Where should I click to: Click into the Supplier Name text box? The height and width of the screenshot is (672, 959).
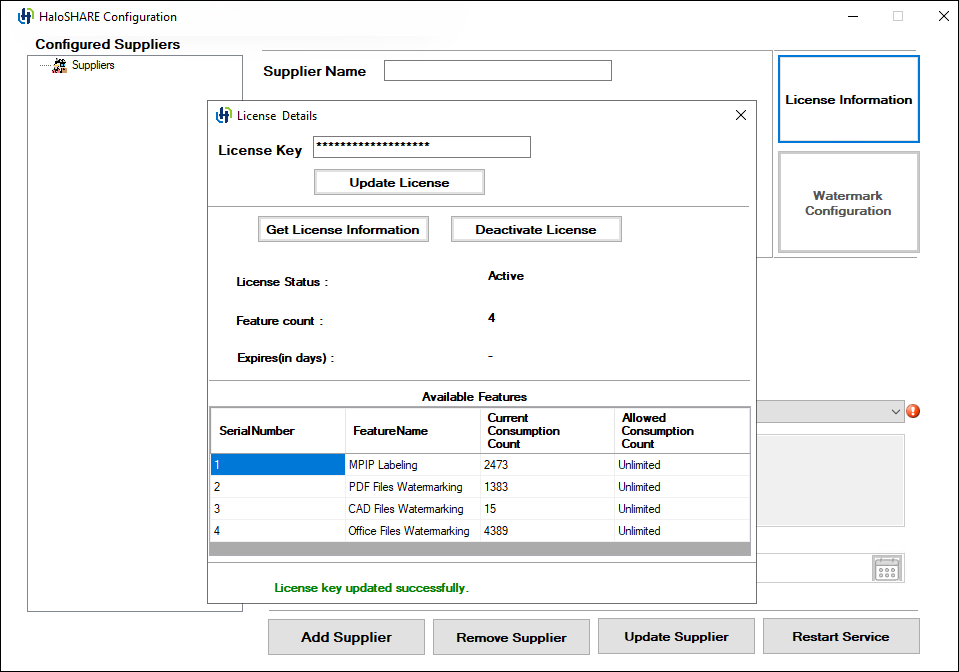[x=497, y=71]
